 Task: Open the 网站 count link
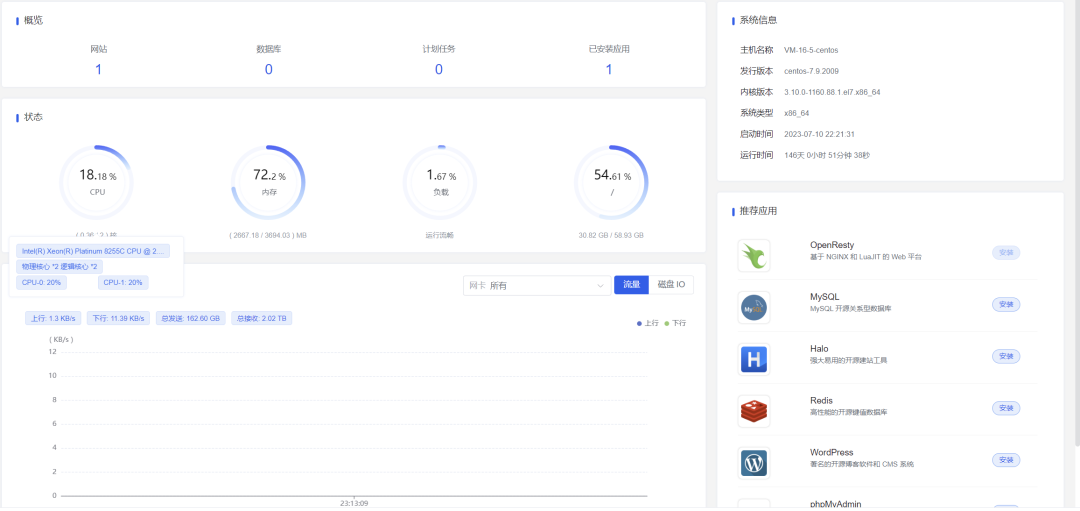tap(98, 70)
